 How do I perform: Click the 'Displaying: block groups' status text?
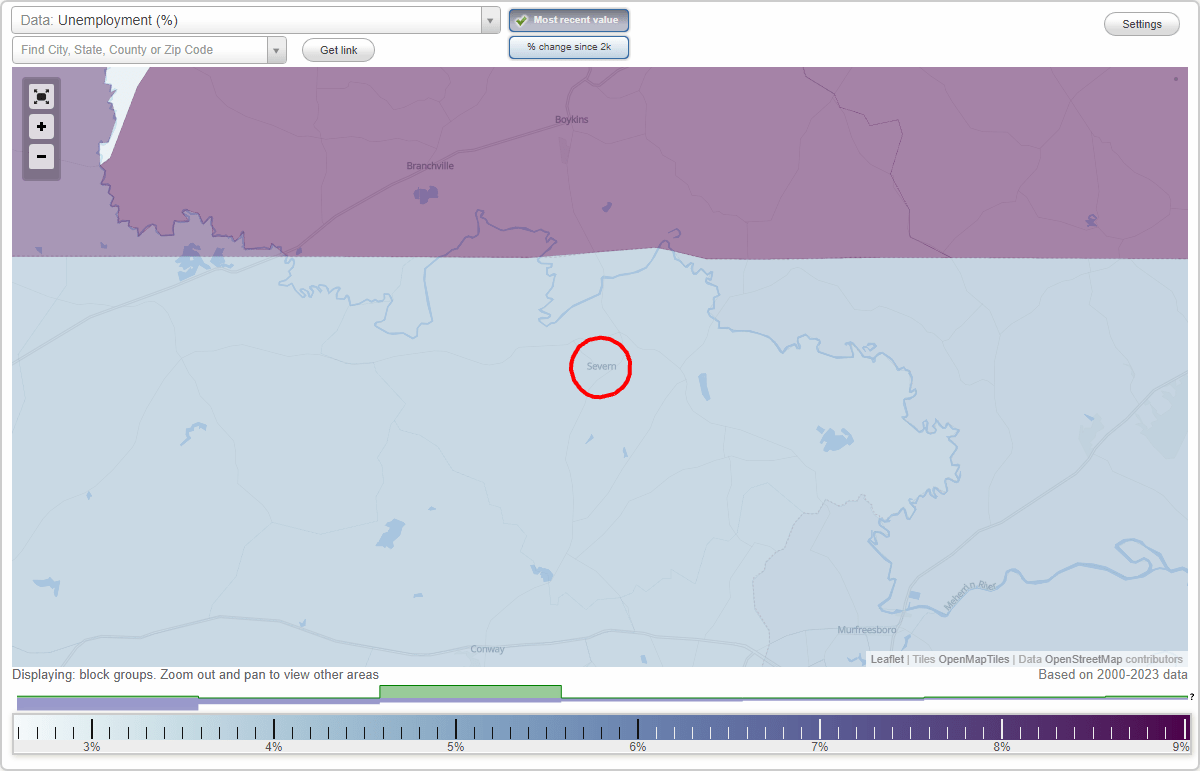point(196,675)
